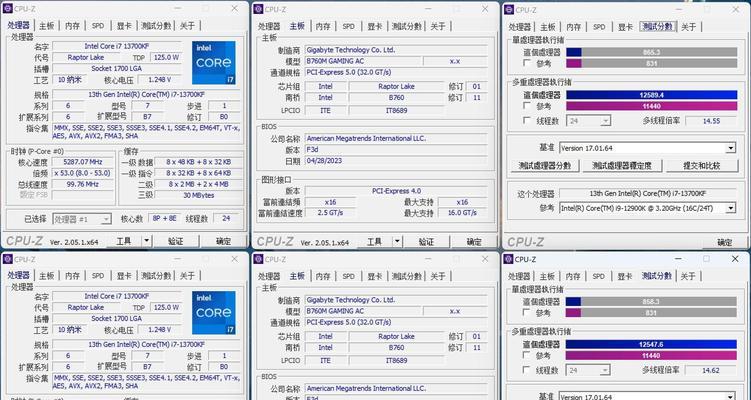
Task: Open thread count dropdown in upper-right window
Action: pyautogui.click(x=606, y=121)
